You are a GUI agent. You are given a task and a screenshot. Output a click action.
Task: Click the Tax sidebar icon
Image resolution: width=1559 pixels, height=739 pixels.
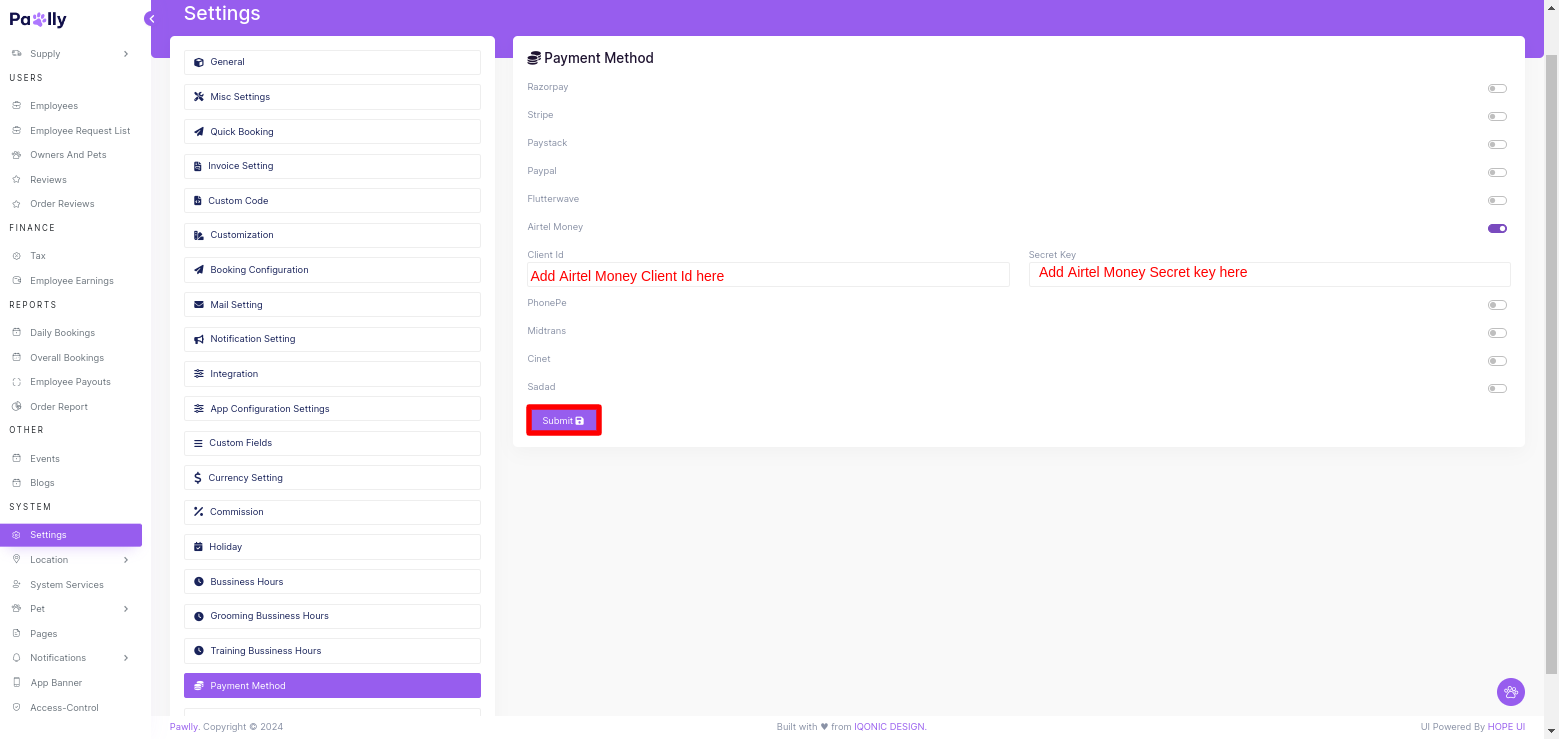point(16,256)
